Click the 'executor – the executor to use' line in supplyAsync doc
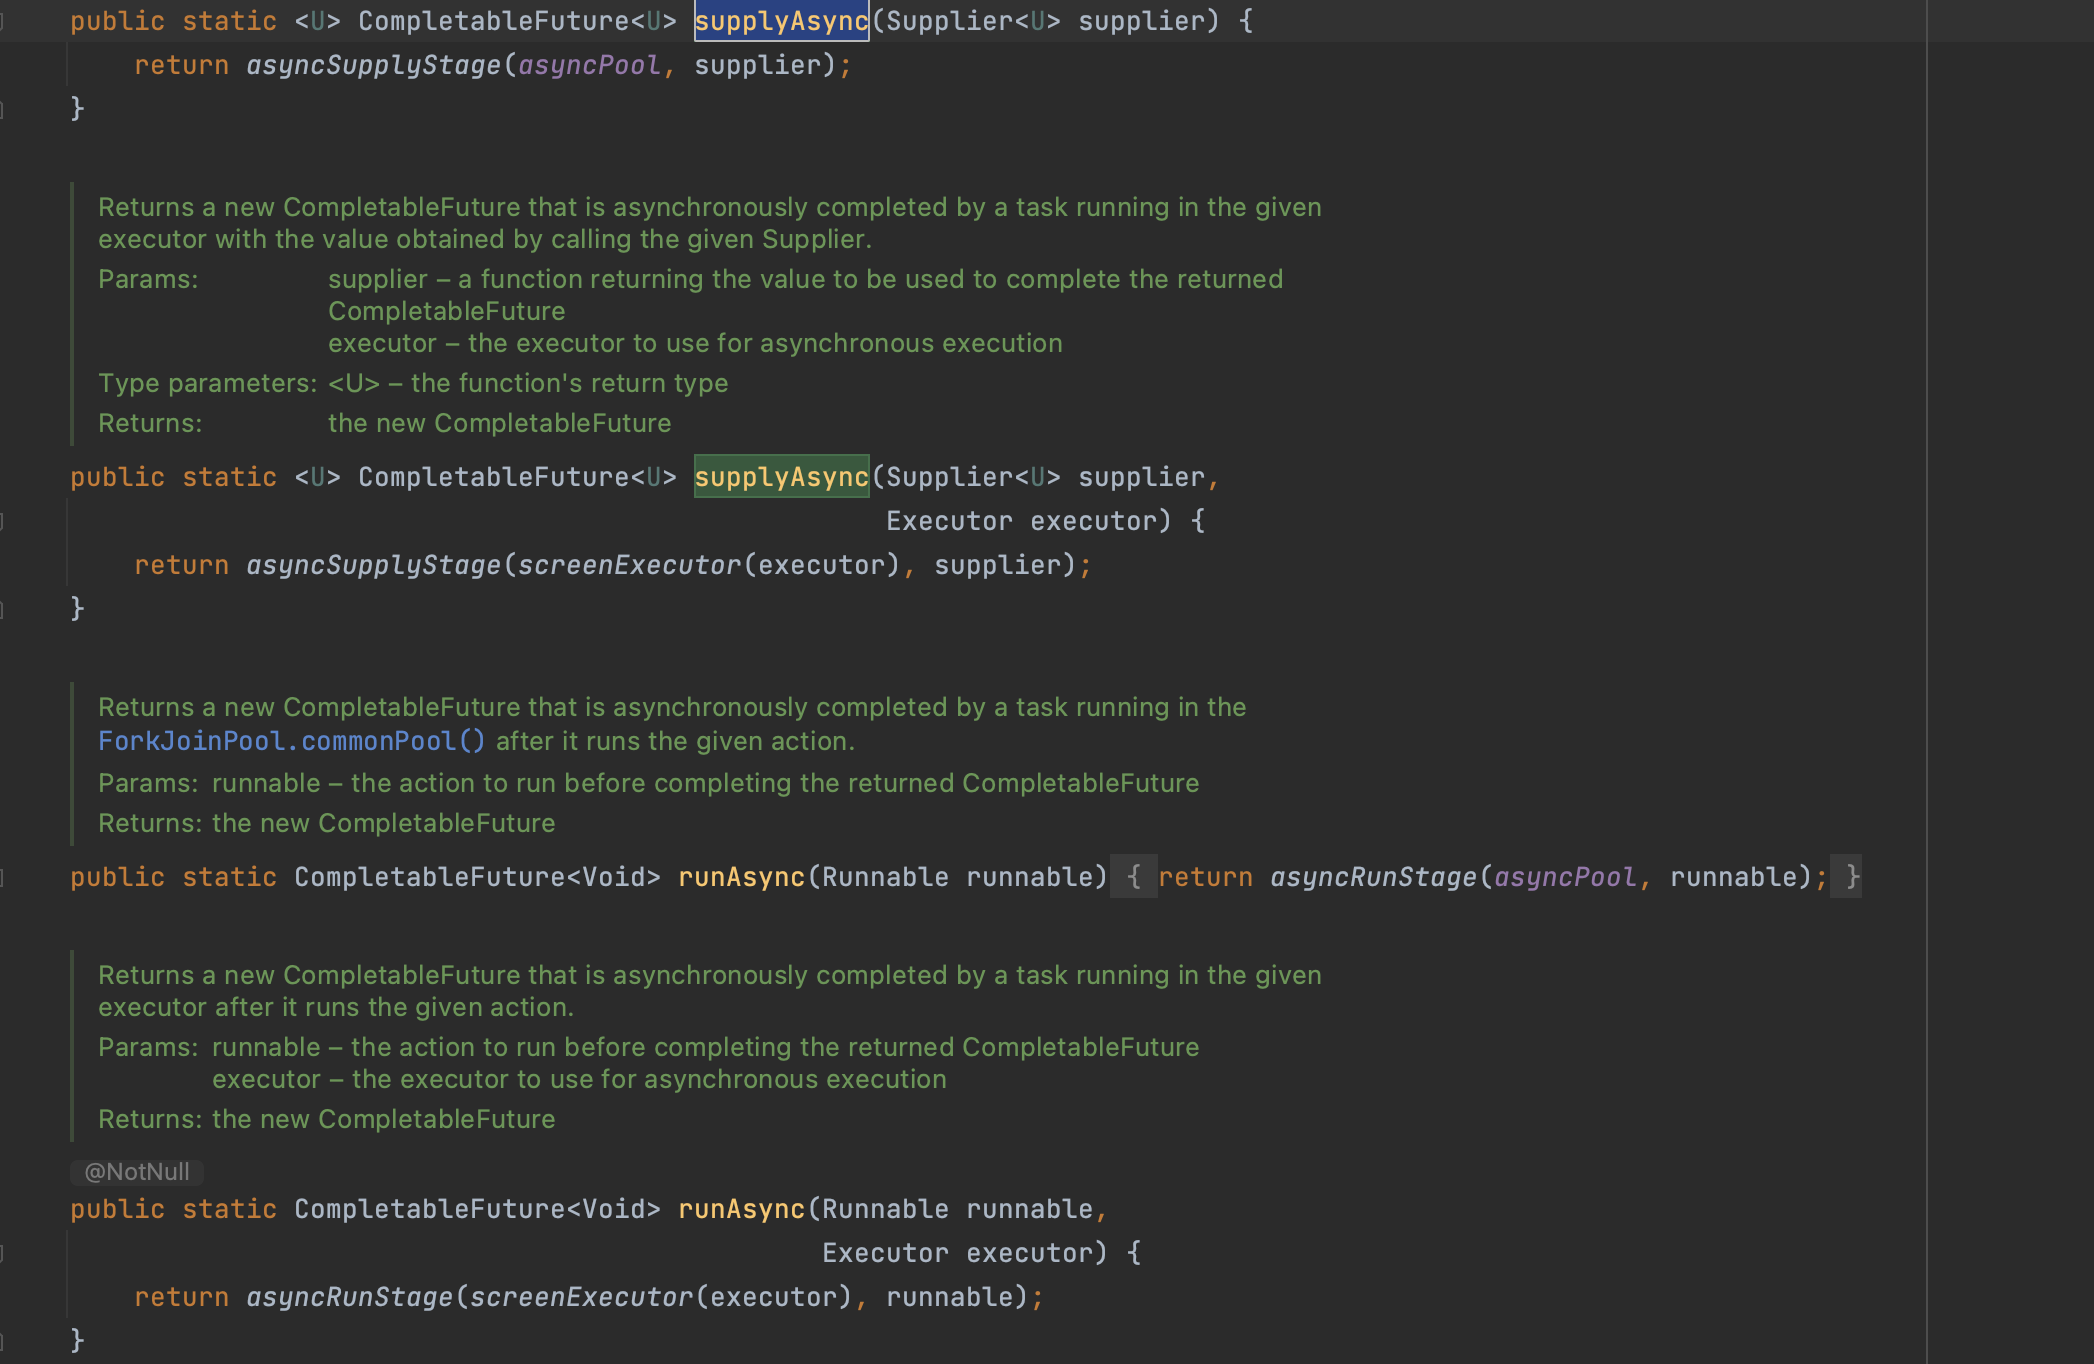2094x1364 pixels. coord(695,343)
